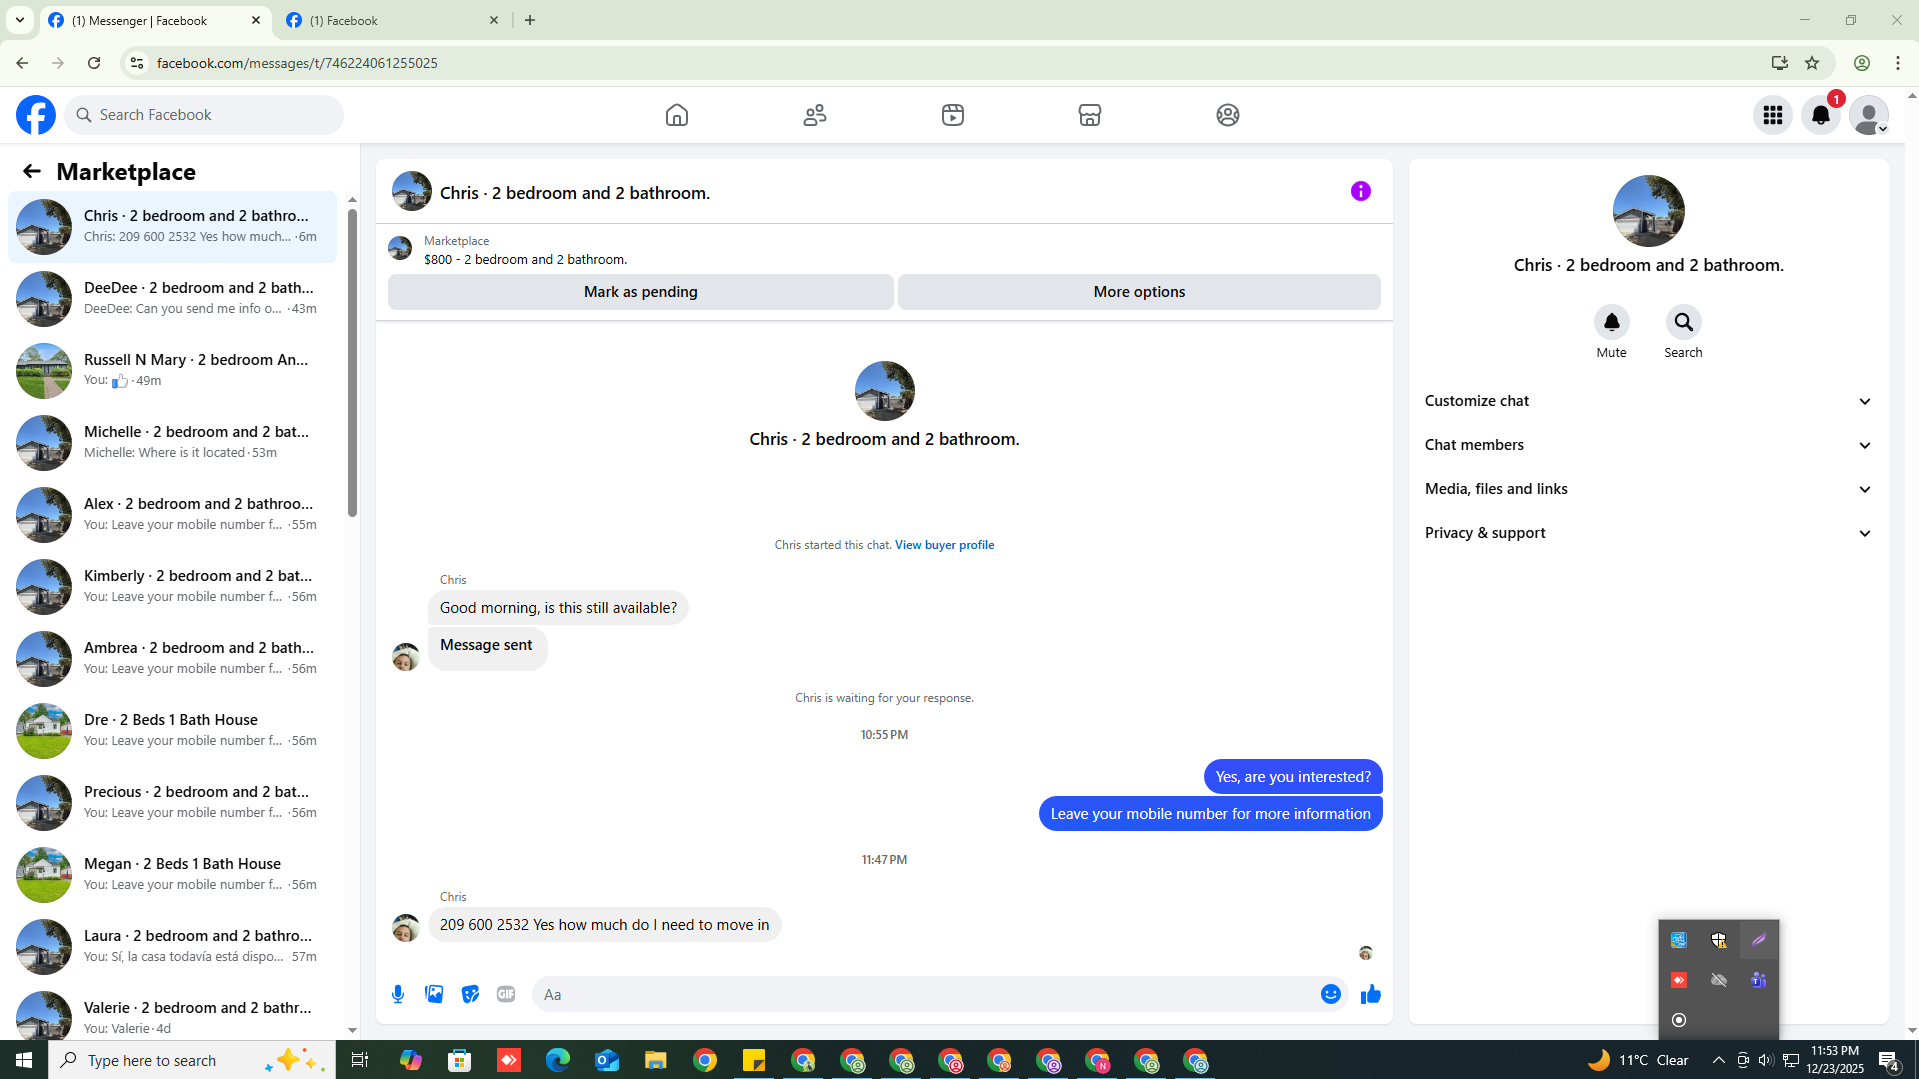Open Chrome tab search dropdown
1919x1079 pixels.
click(x=20, y=20)
